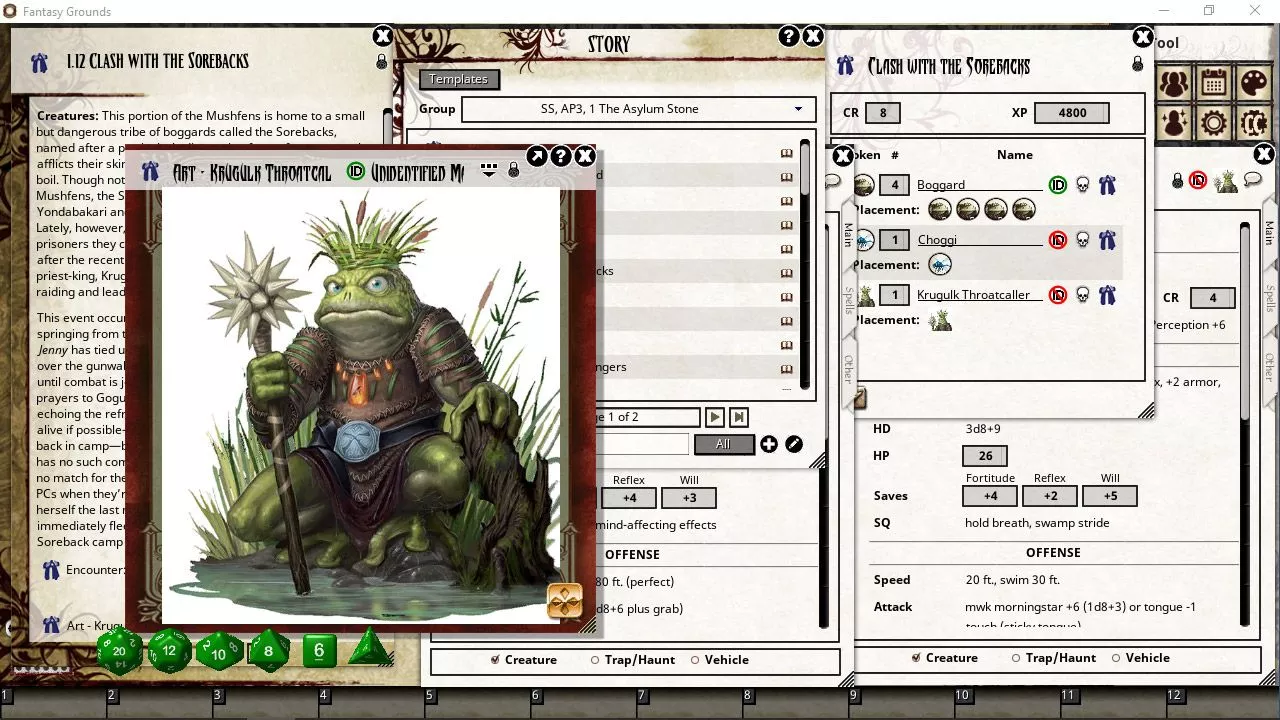1280x720 pixels.
Task: Open the party sparkle sidebar icon
Action: pyautogui.click(x=1175, y=123)
